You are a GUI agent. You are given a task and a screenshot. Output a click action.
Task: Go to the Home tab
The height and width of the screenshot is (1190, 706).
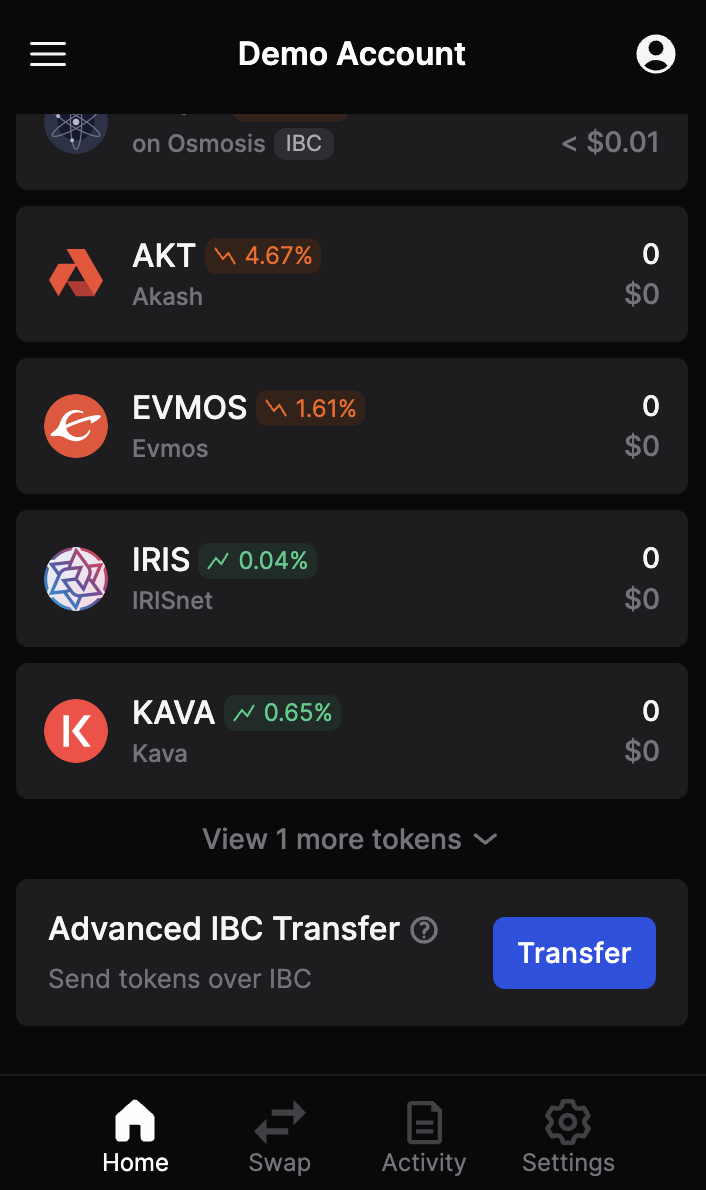pos(135,1137)
